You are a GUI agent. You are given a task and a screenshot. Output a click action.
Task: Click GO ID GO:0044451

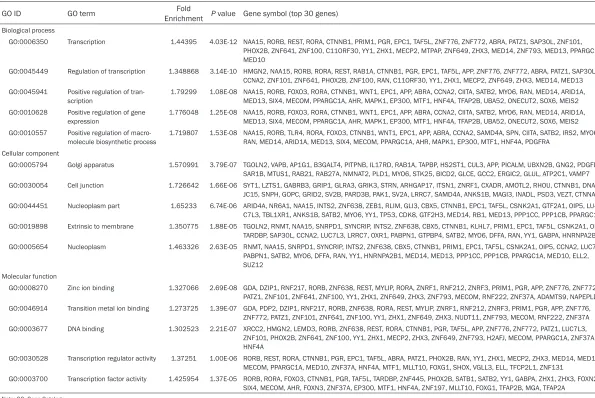click(28, 206)
